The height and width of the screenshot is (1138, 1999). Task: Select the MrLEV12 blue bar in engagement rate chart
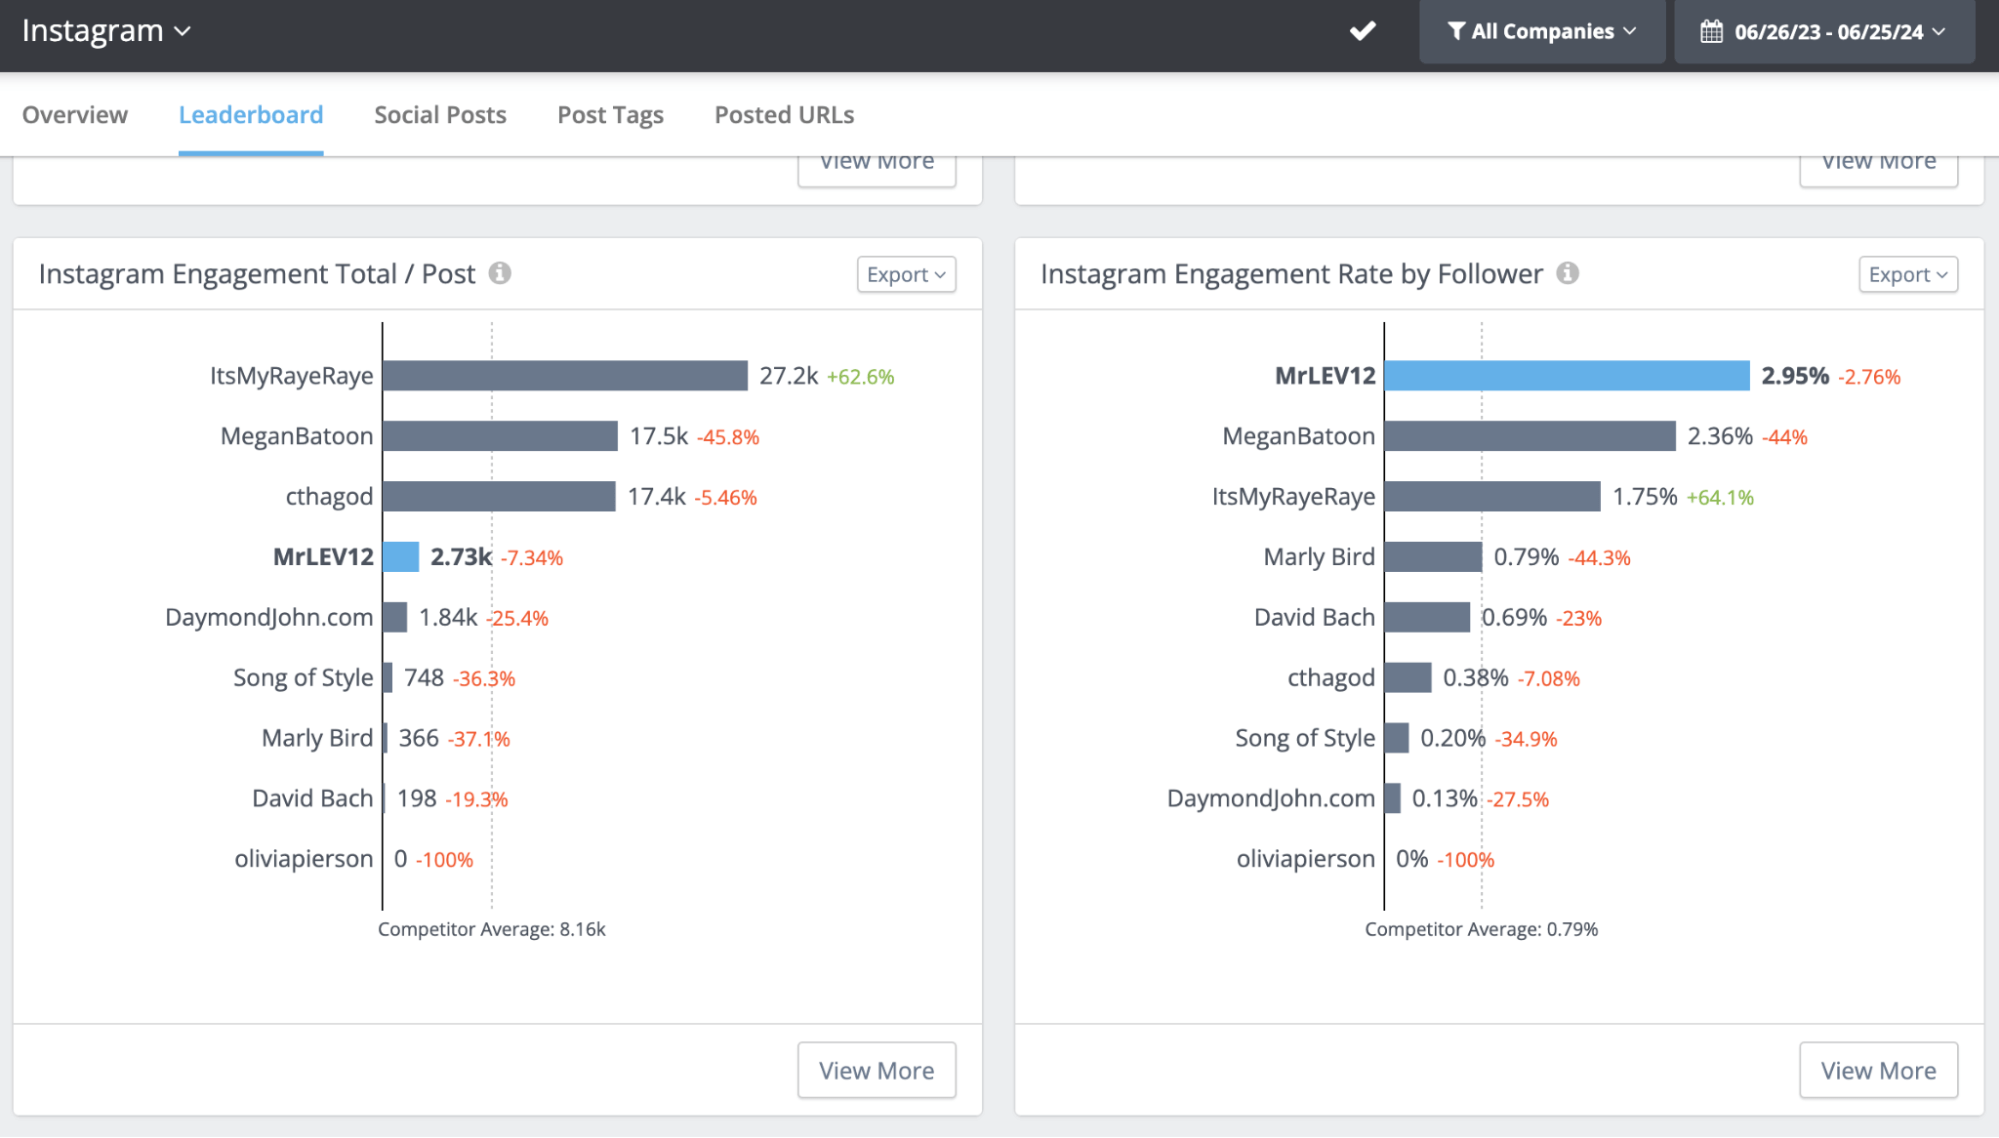pyautogui.click(x=1565, y=376)
